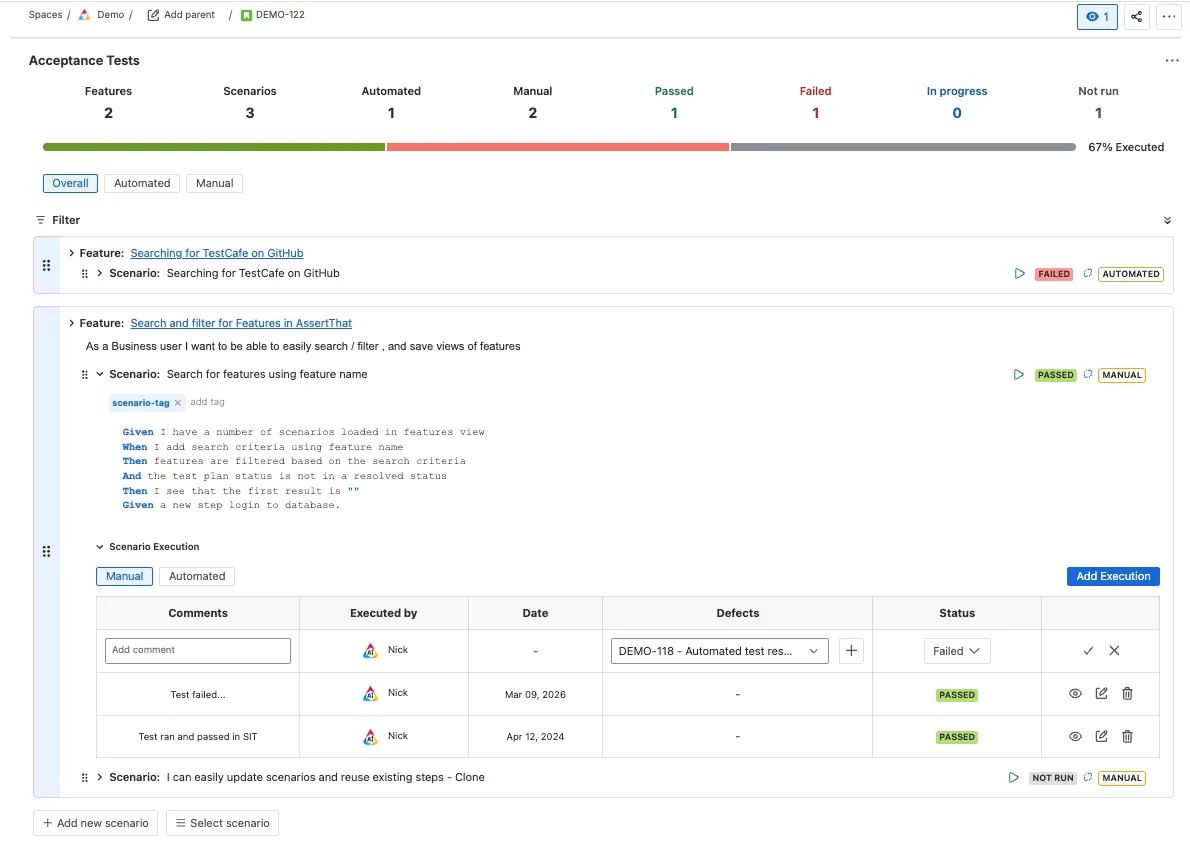1190x857 pixels.
Task: Select the Overall tab
Action: coord(70,183)
